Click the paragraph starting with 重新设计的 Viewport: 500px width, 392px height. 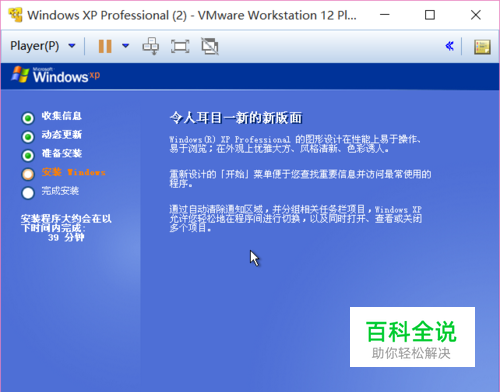click(x=300, y=179)
